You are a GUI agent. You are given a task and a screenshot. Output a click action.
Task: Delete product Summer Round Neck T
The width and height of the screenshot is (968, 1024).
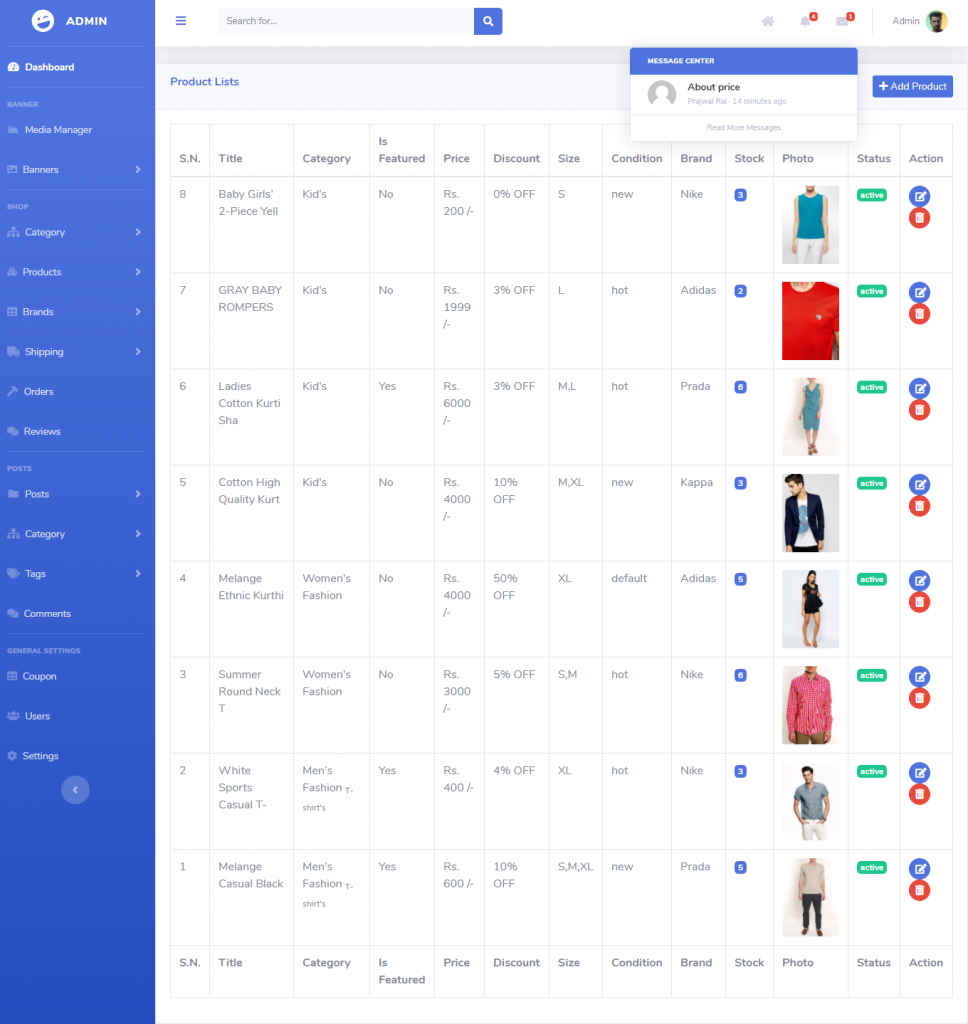920,698
